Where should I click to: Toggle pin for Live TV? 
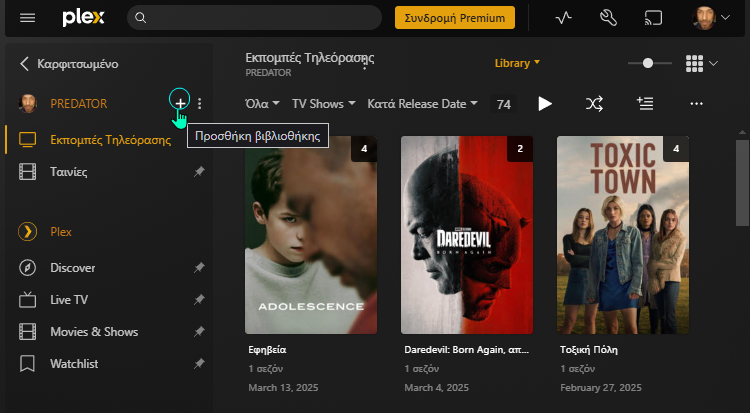(199, 300)
